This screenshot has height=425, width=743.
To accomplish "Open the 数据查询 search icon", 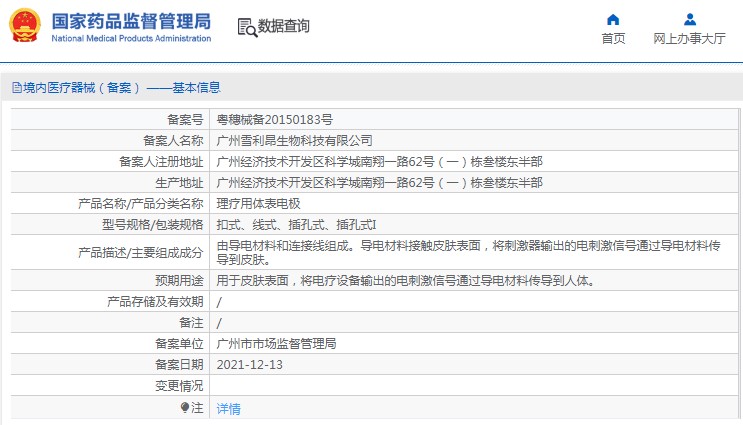I will pyautogui.click(x=247, y=27).
